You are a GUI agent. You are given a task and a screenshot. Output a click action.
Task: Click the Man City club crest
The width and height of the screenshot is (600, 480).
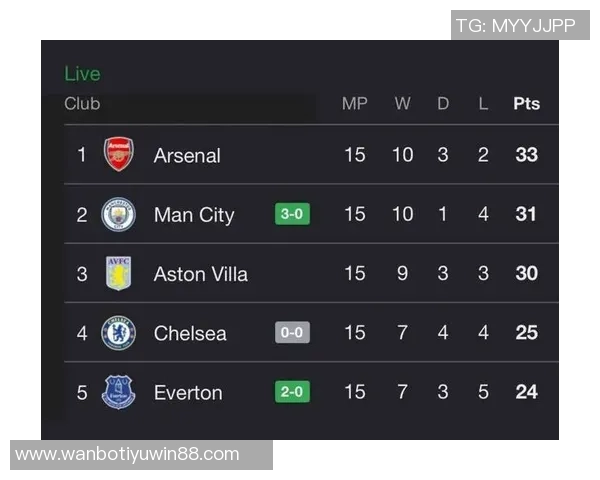(118, 214)
